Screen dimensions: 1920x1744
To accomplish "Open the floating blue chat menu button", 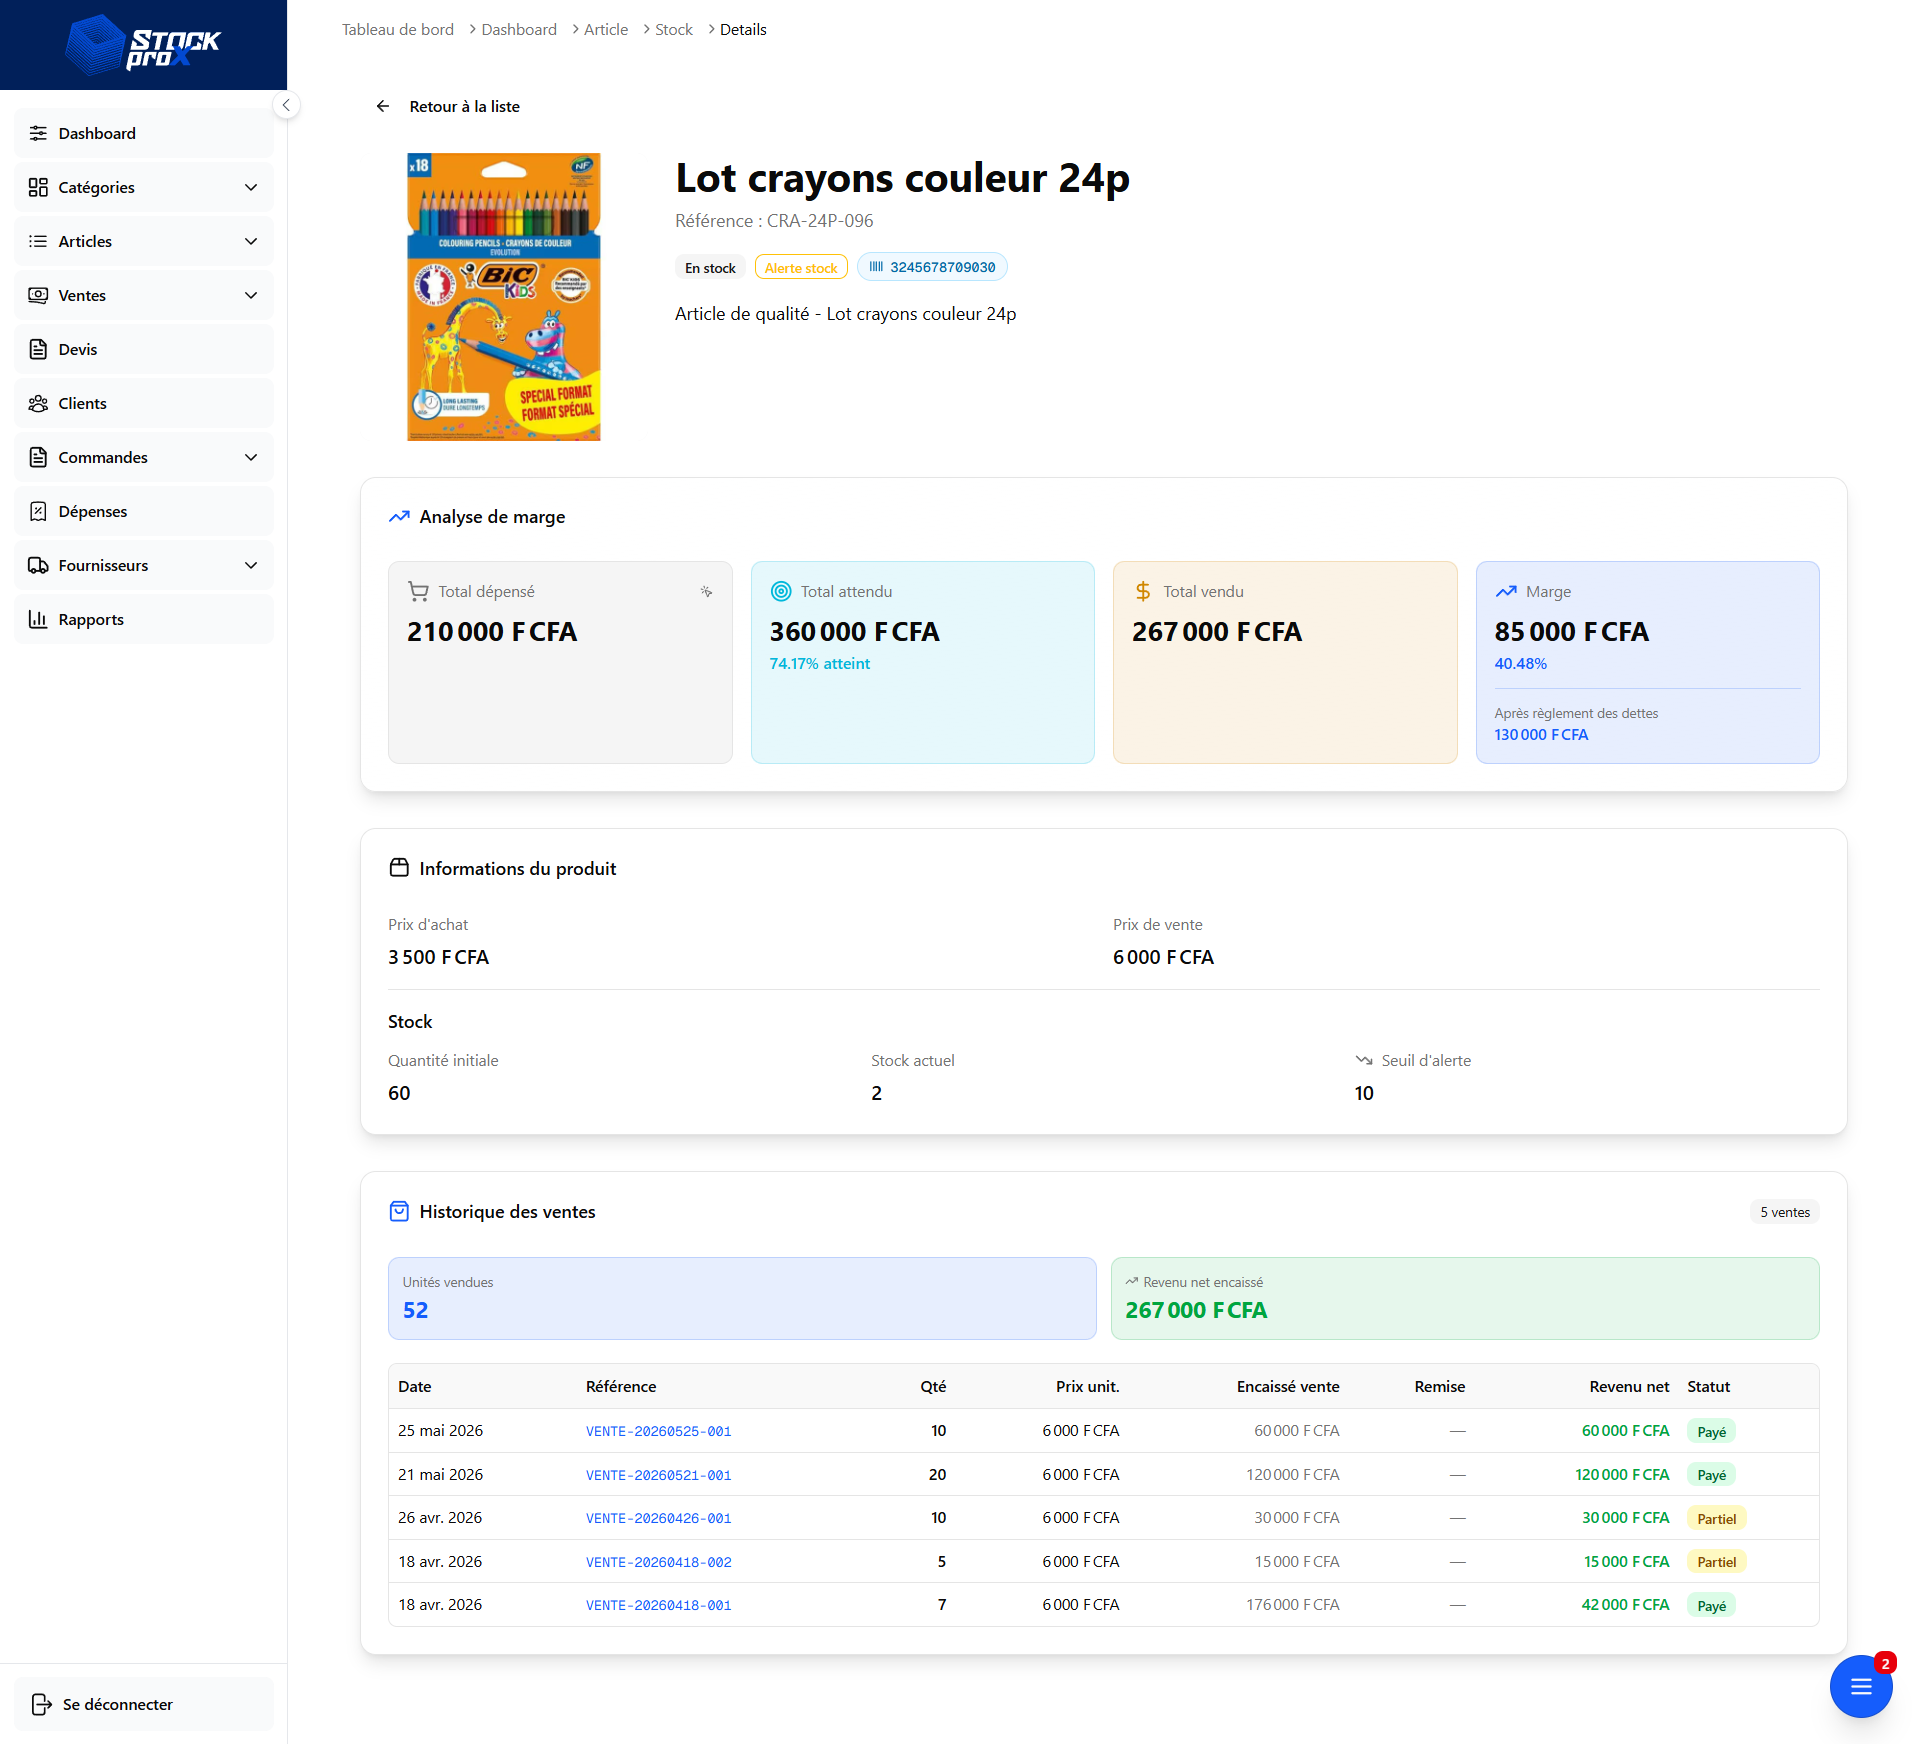I will (x=1860, y=1686).
